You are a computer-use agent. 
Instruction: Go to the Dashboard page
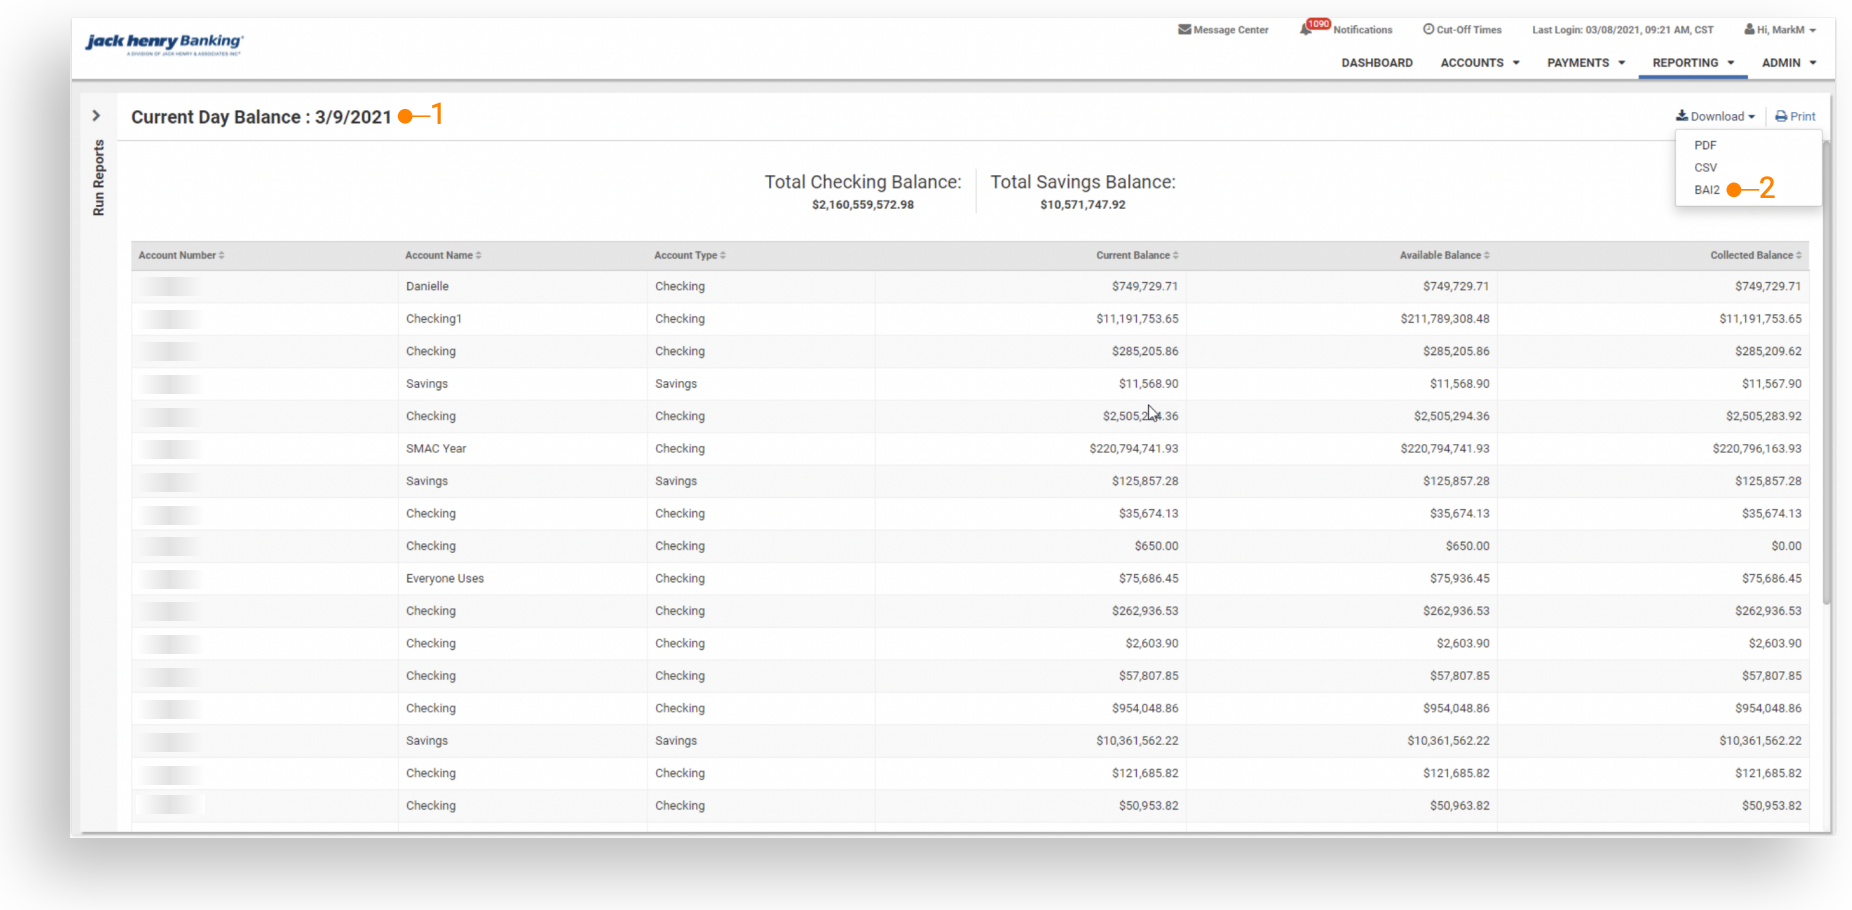point(1377,63)
